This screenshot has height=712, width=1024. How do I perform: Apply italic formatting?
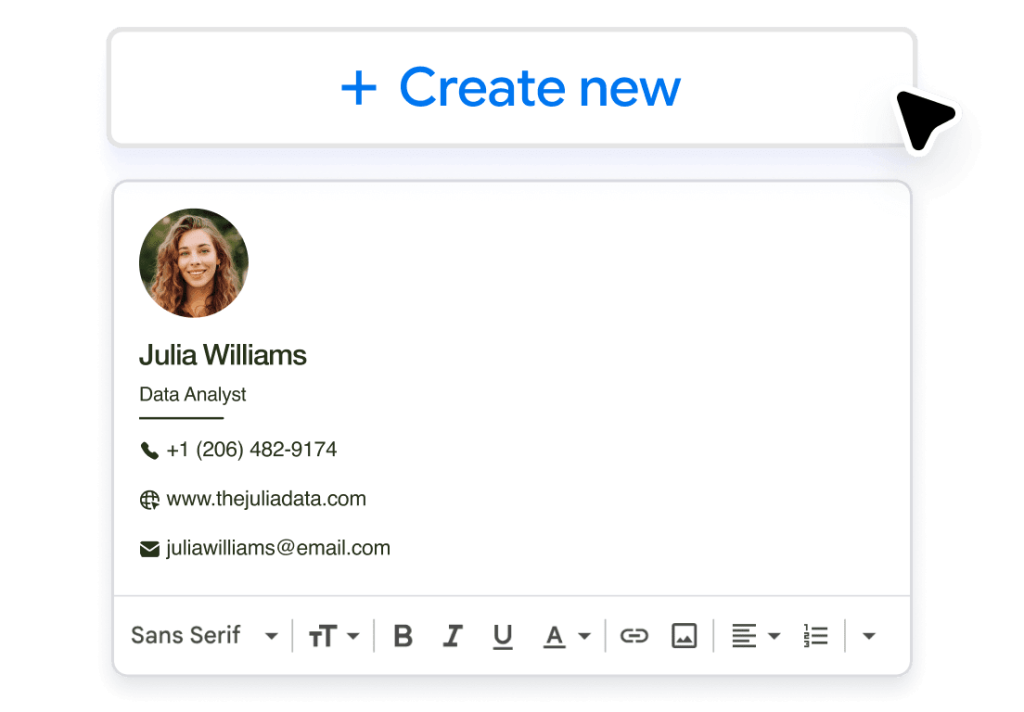pos(453,635)
